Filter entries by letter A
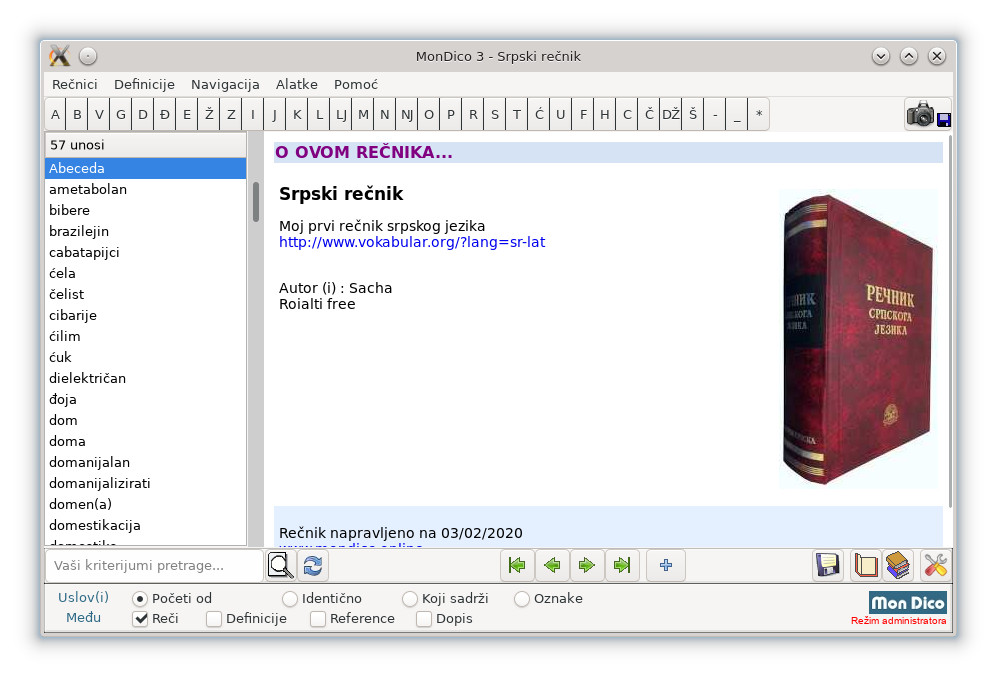Viewport: 997px width, 677px height. click(x=55, y=114)
